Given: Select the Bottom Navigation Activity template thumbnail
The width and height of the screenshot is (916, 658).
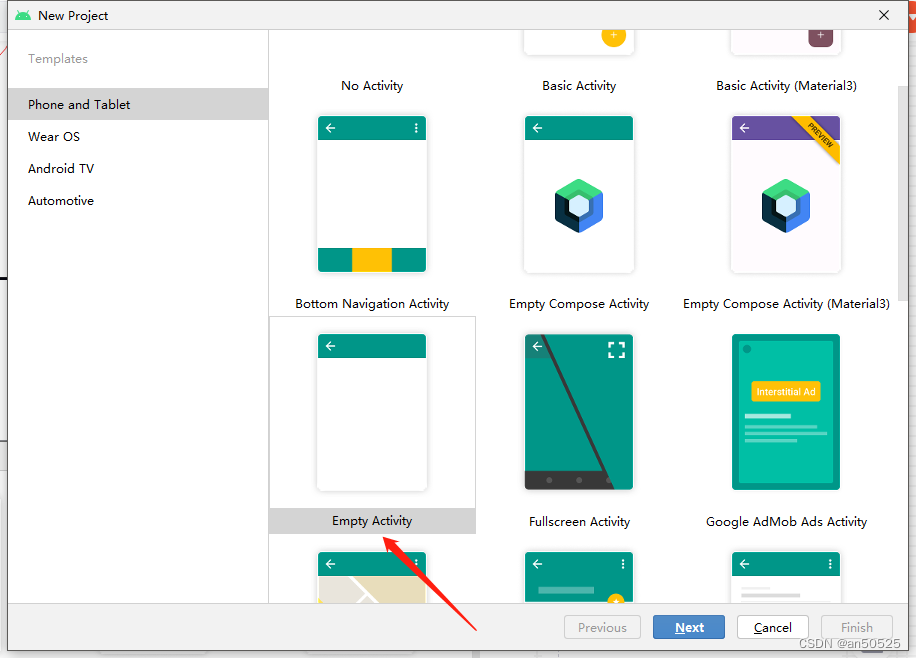Looking at the screenshot, I should (x=372, y=194).
